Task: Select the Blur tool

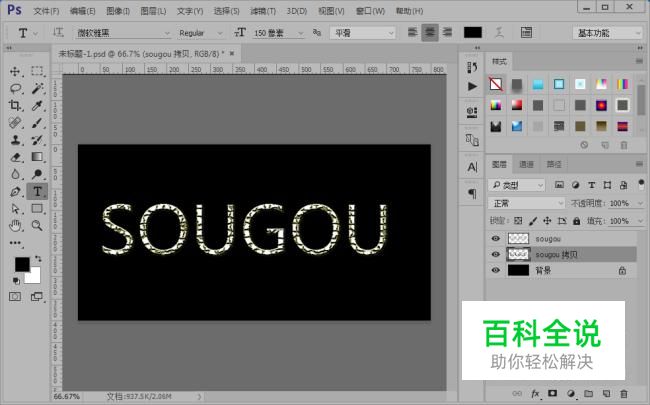Action: pyautogui.click(x=15, y=174)
